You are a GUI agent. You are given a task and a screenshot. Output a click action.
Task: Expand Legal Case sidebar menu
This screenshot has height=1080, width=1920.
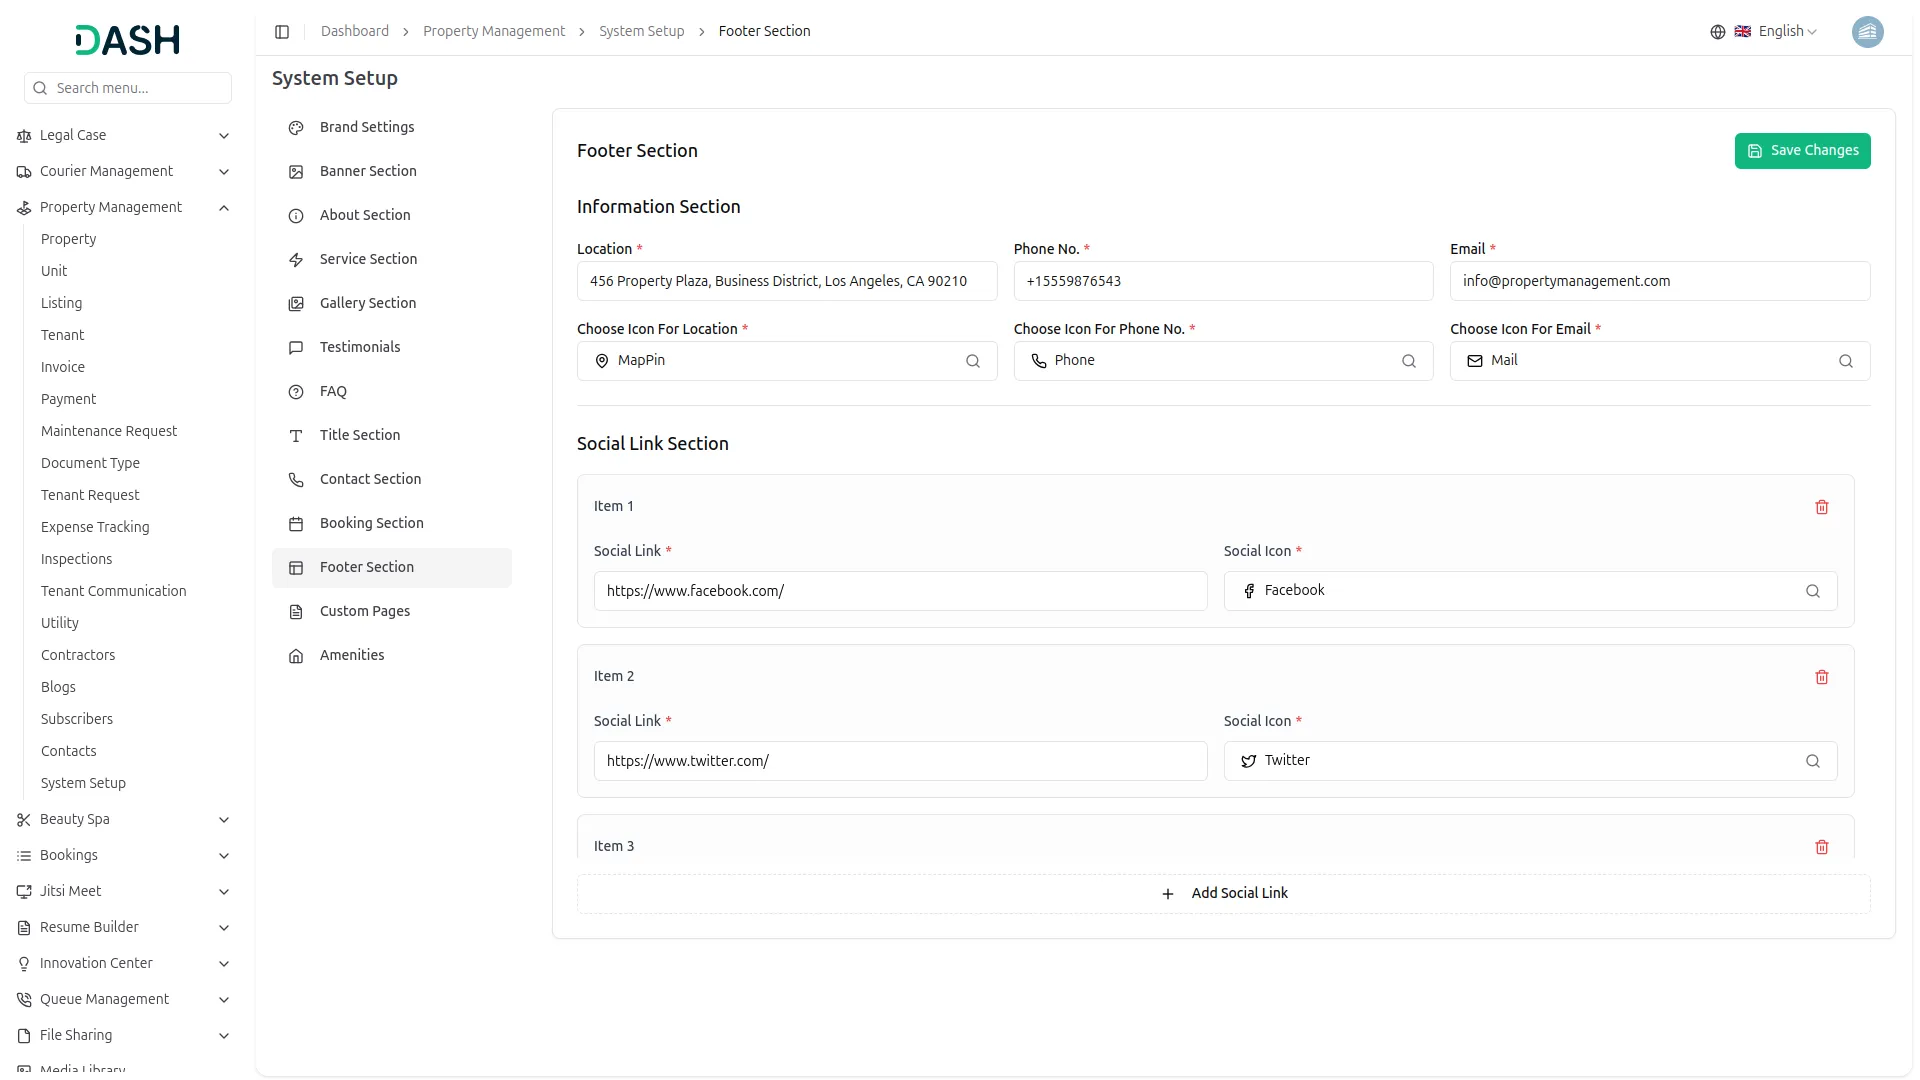click(x=224, y=136)
